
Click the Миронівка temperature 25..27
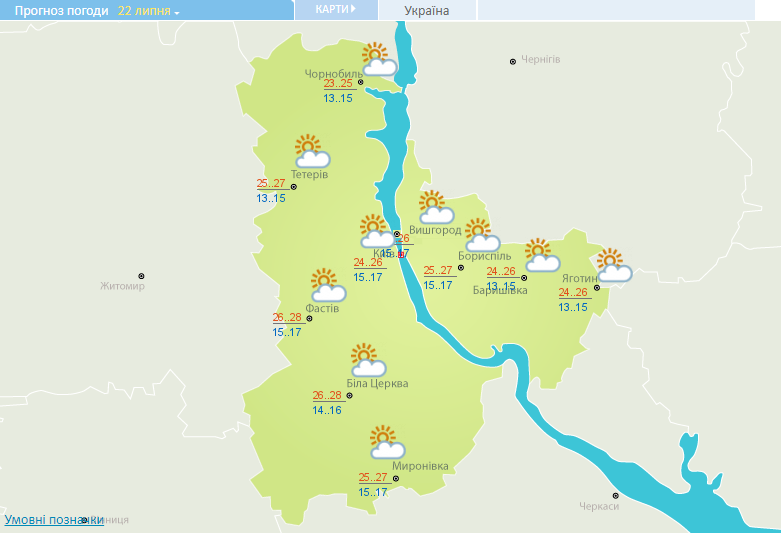pyautogui.click(x=372, y=478)
